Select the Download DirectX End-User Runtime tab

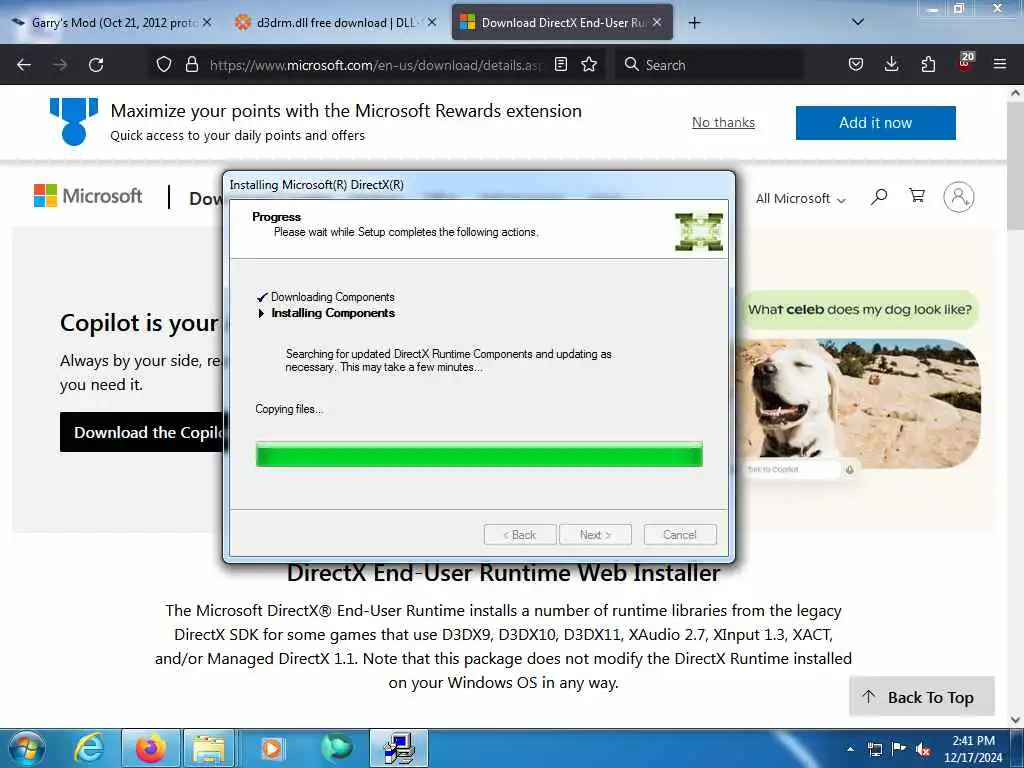pos(562,23)
